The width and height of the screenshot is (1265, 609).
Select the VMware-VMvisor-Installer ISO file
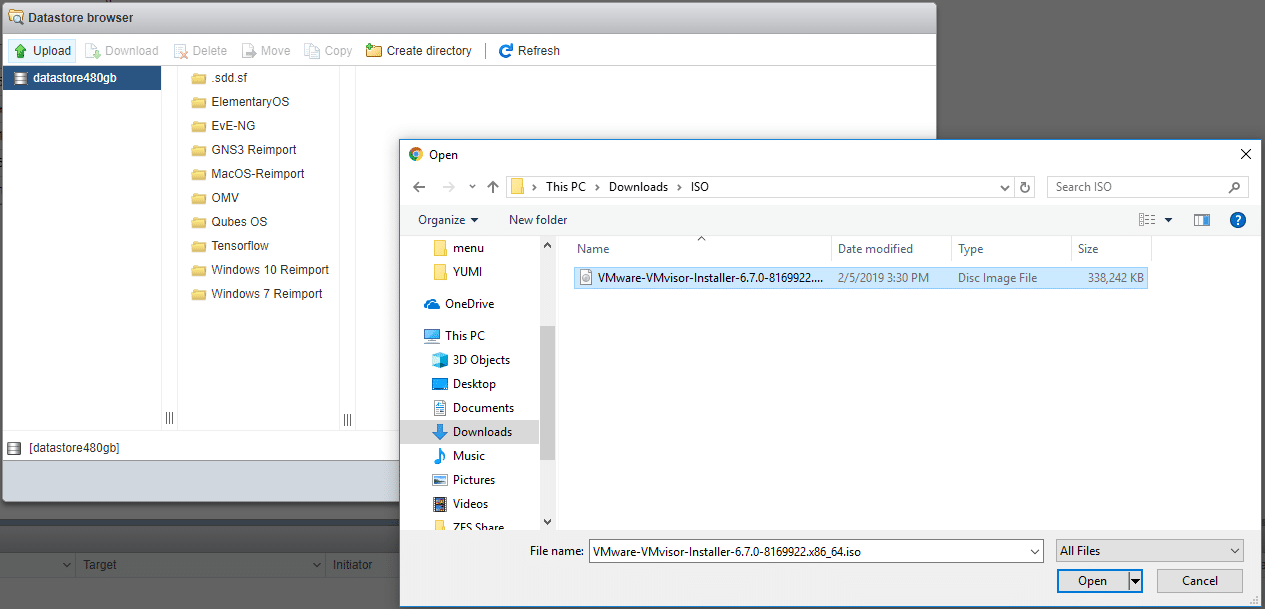861,278
